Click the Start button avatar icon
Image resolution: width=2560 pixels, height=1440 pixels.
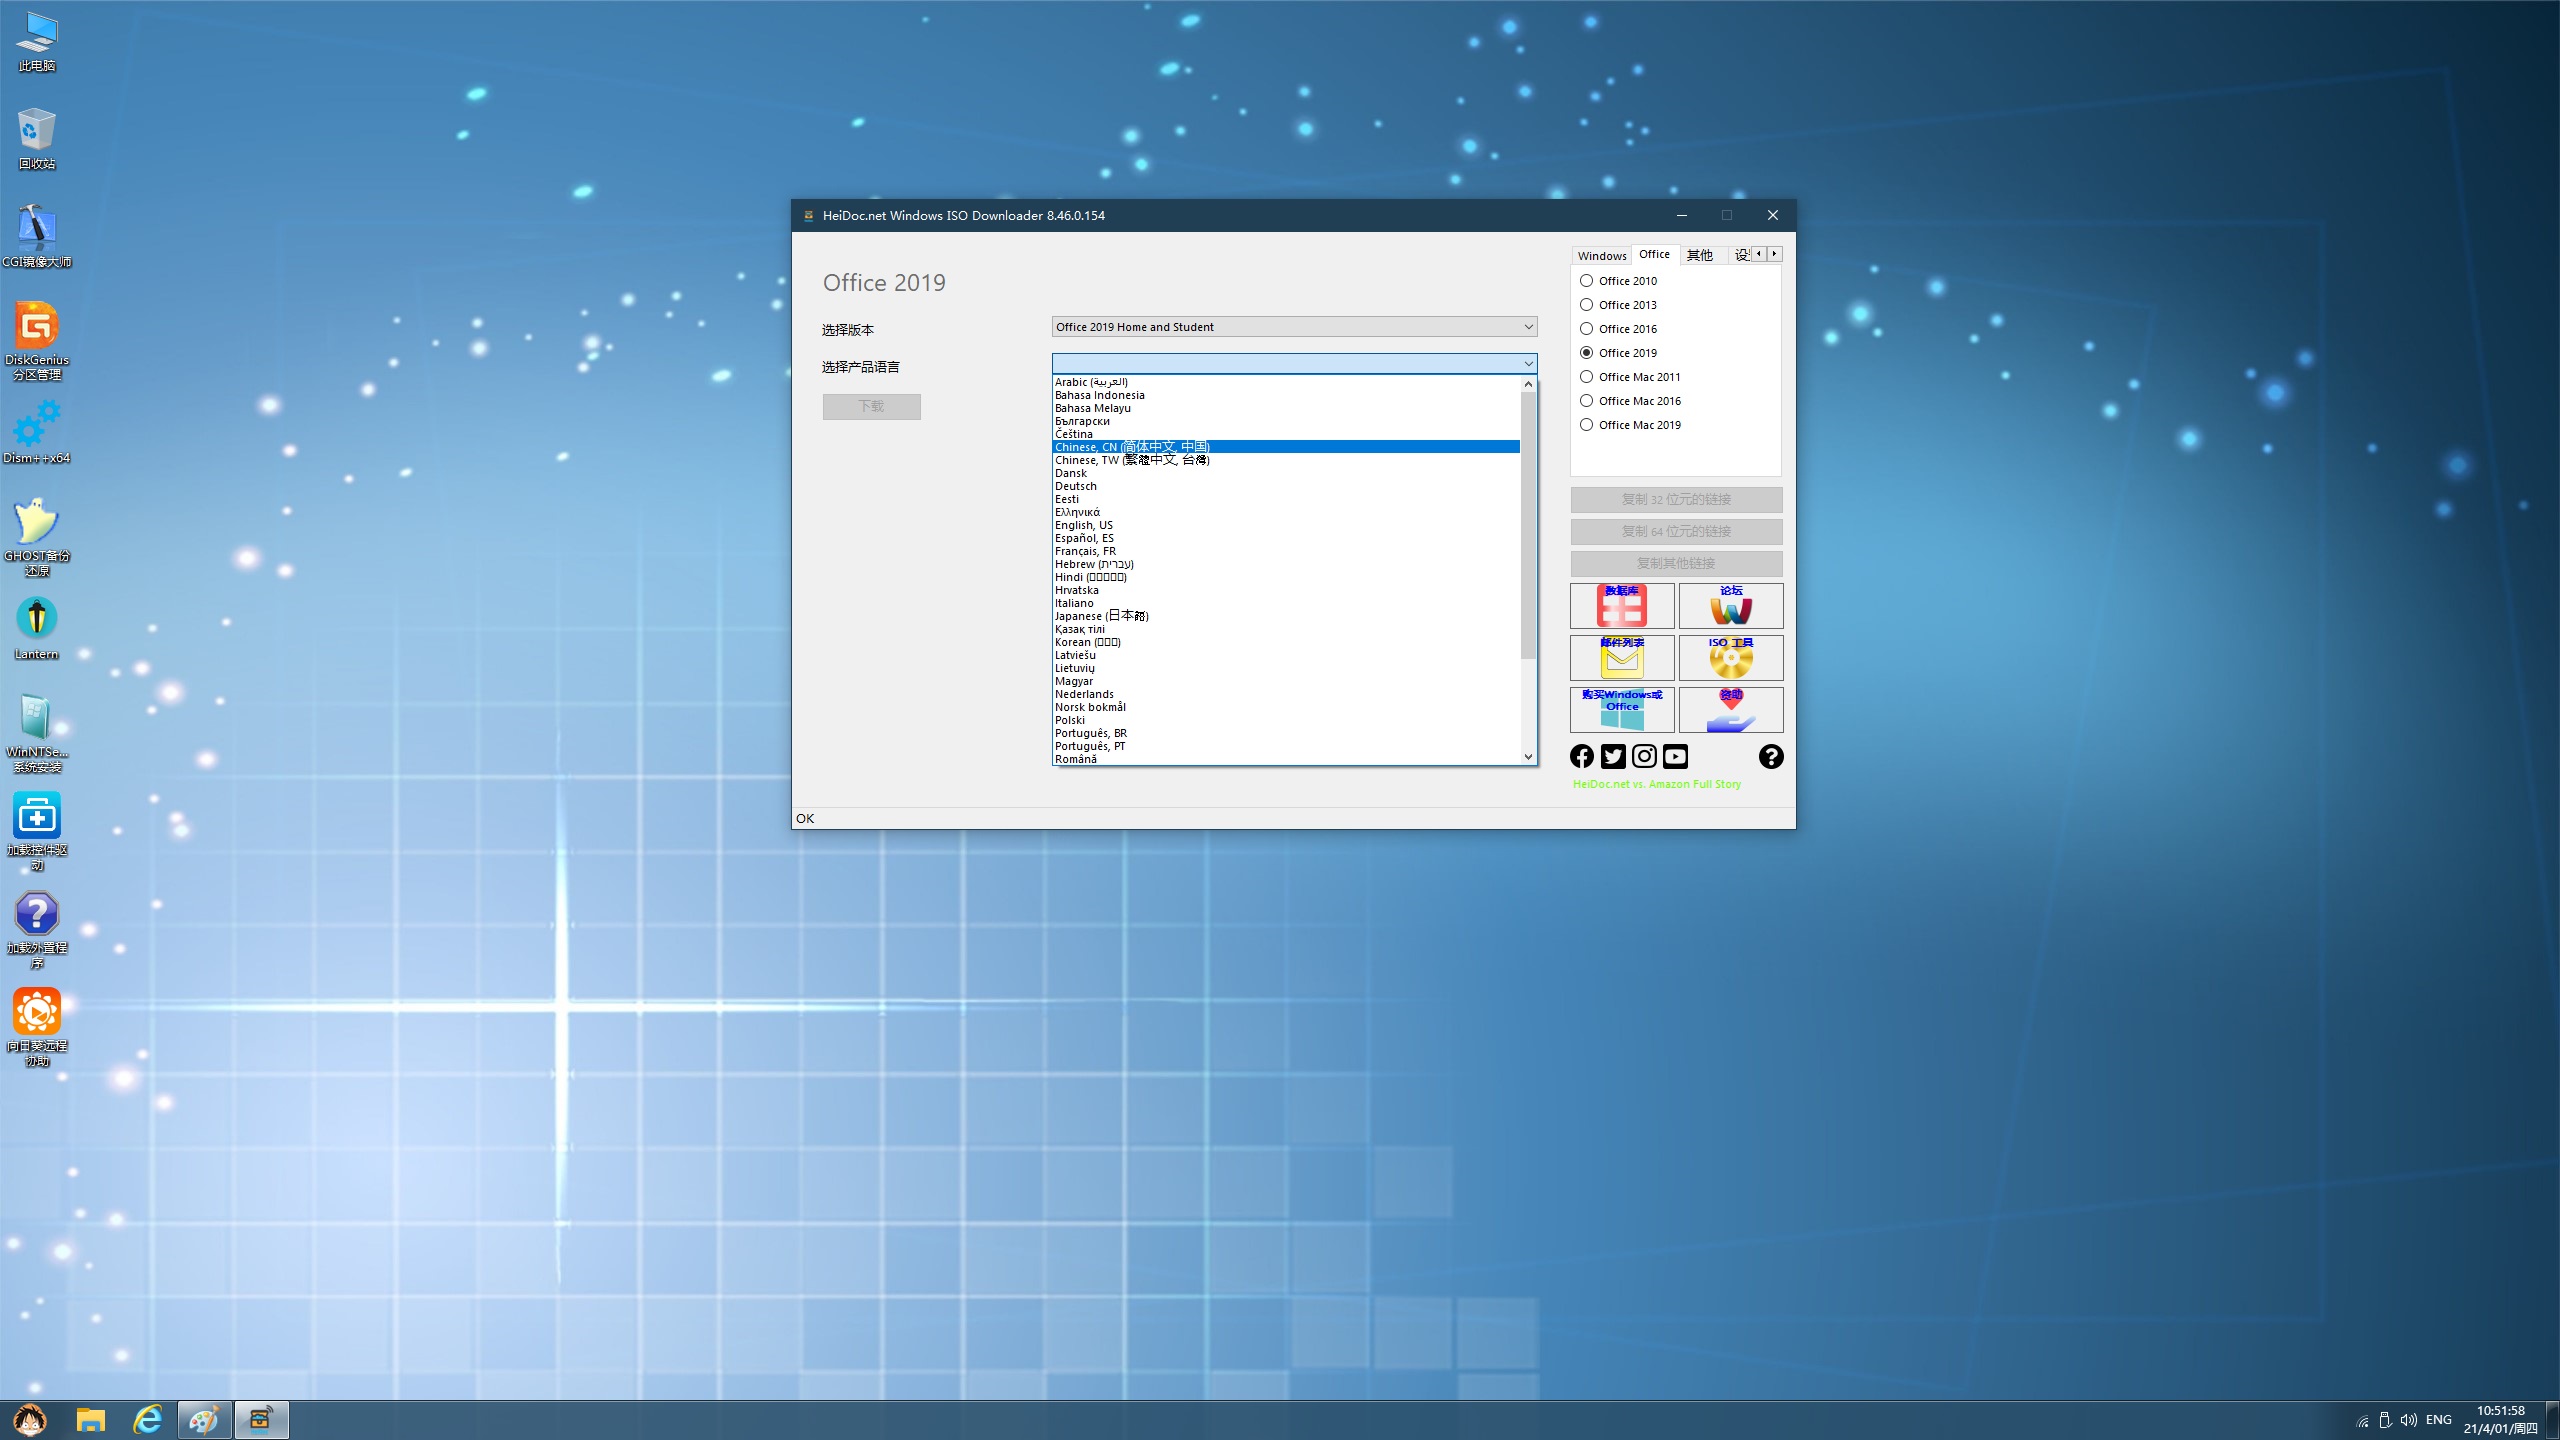pyautogui.click(x=29, y=1420)
